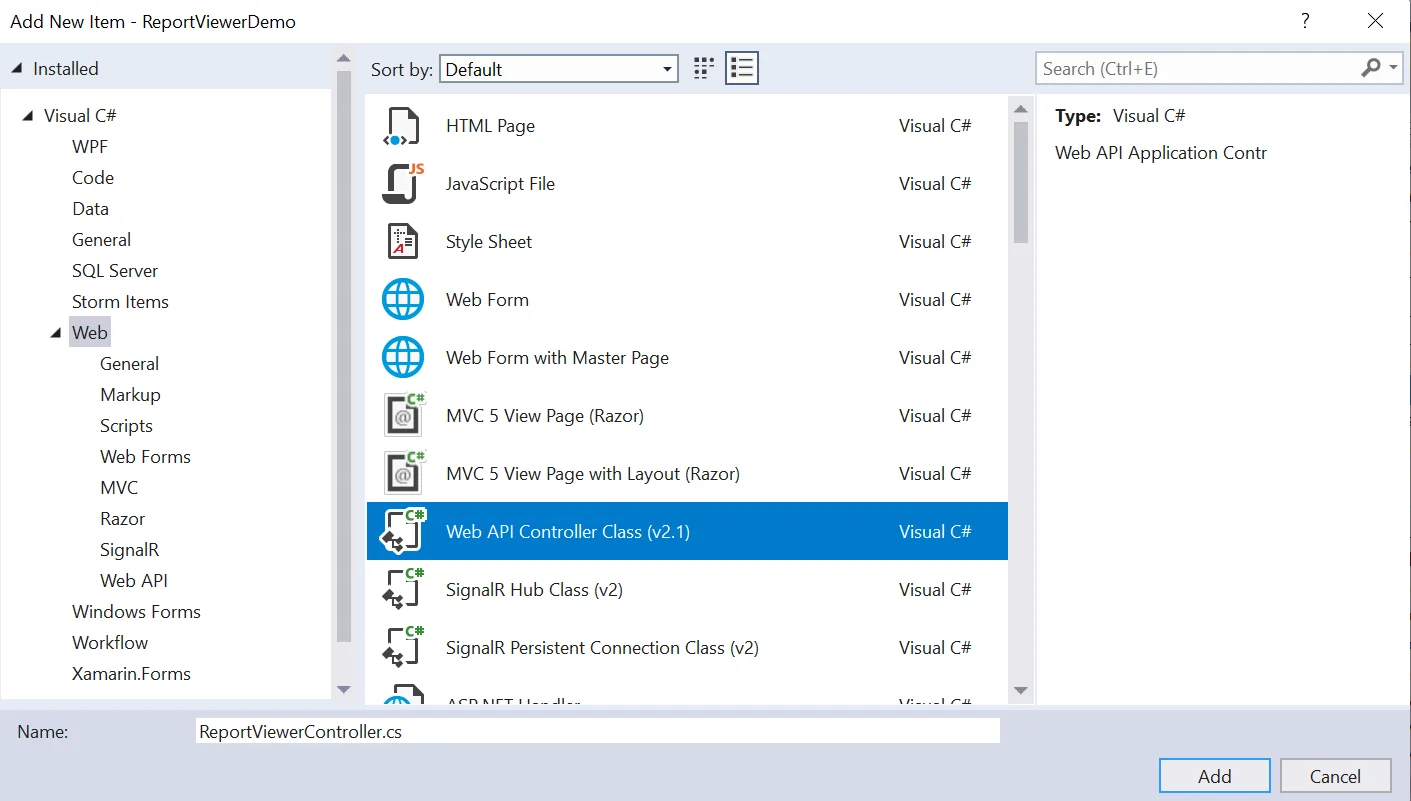Select the Razor subcategory
This screenshot has width=1411, height=801.
pos(122,519)
